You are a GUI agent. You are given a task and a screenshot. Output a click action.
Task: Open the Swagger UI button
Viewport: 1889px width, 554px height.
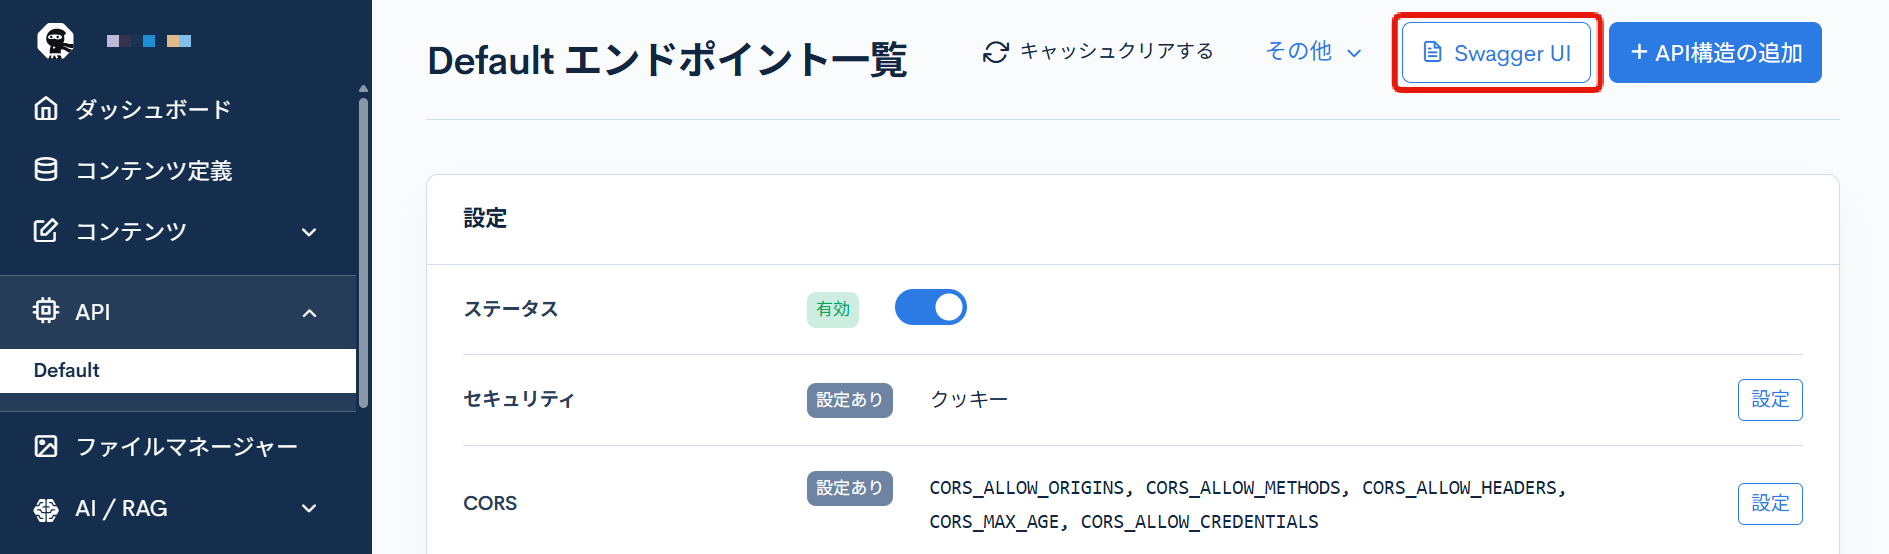[1496, 53]
